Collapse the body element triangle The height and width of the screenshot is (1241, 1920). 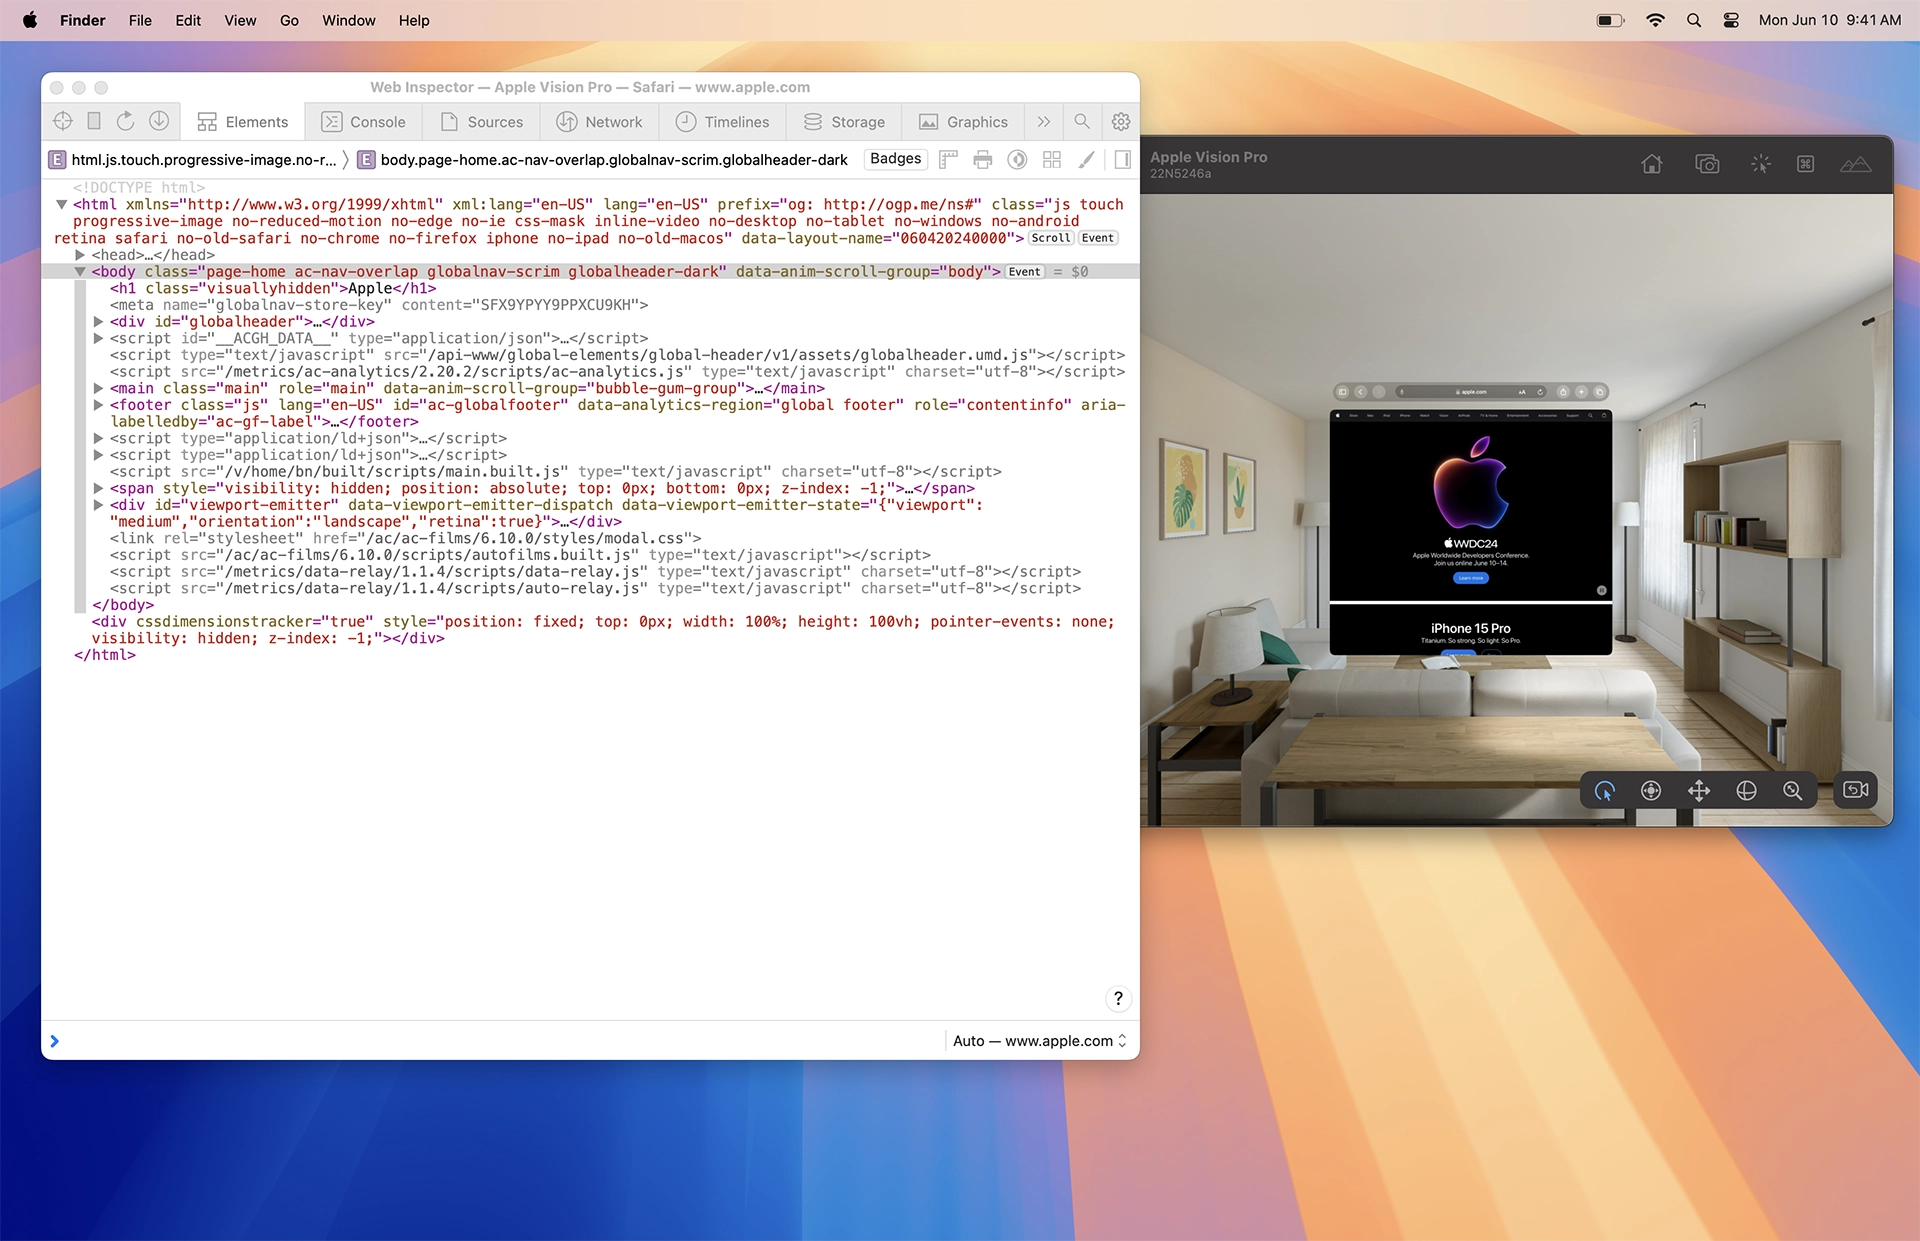coord(80,271)
